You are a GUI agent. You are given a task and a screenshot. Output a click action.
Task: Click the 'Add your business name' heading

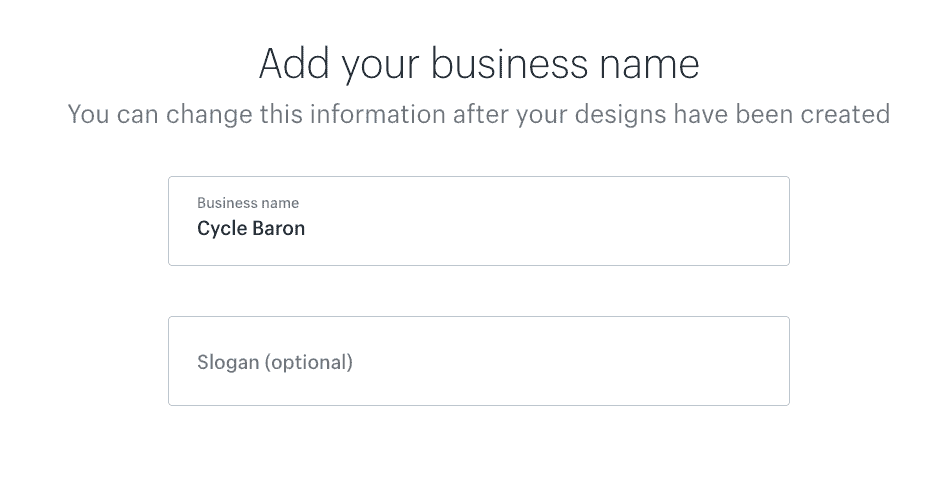479,64
